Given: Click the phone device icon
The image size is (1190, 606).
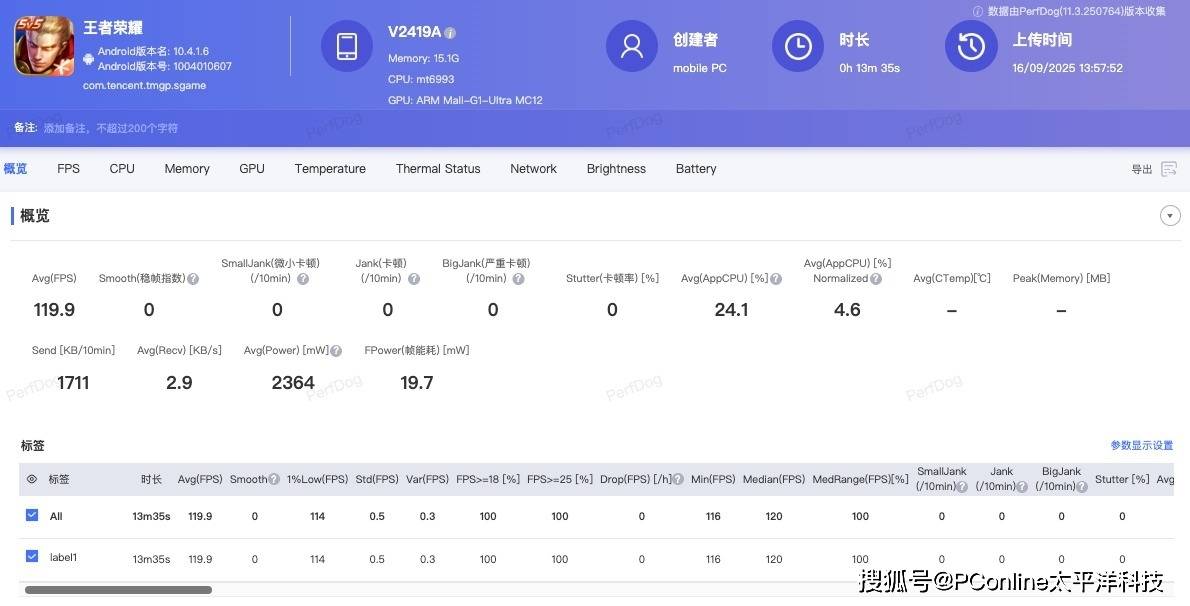Looking at the screenshot, I should [347, 46].
